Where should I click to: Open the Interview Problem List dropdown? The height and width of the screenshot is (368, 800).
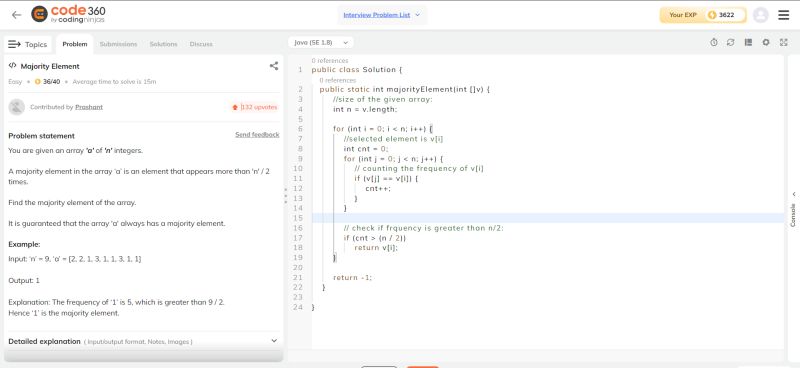[x=382, y=15]
